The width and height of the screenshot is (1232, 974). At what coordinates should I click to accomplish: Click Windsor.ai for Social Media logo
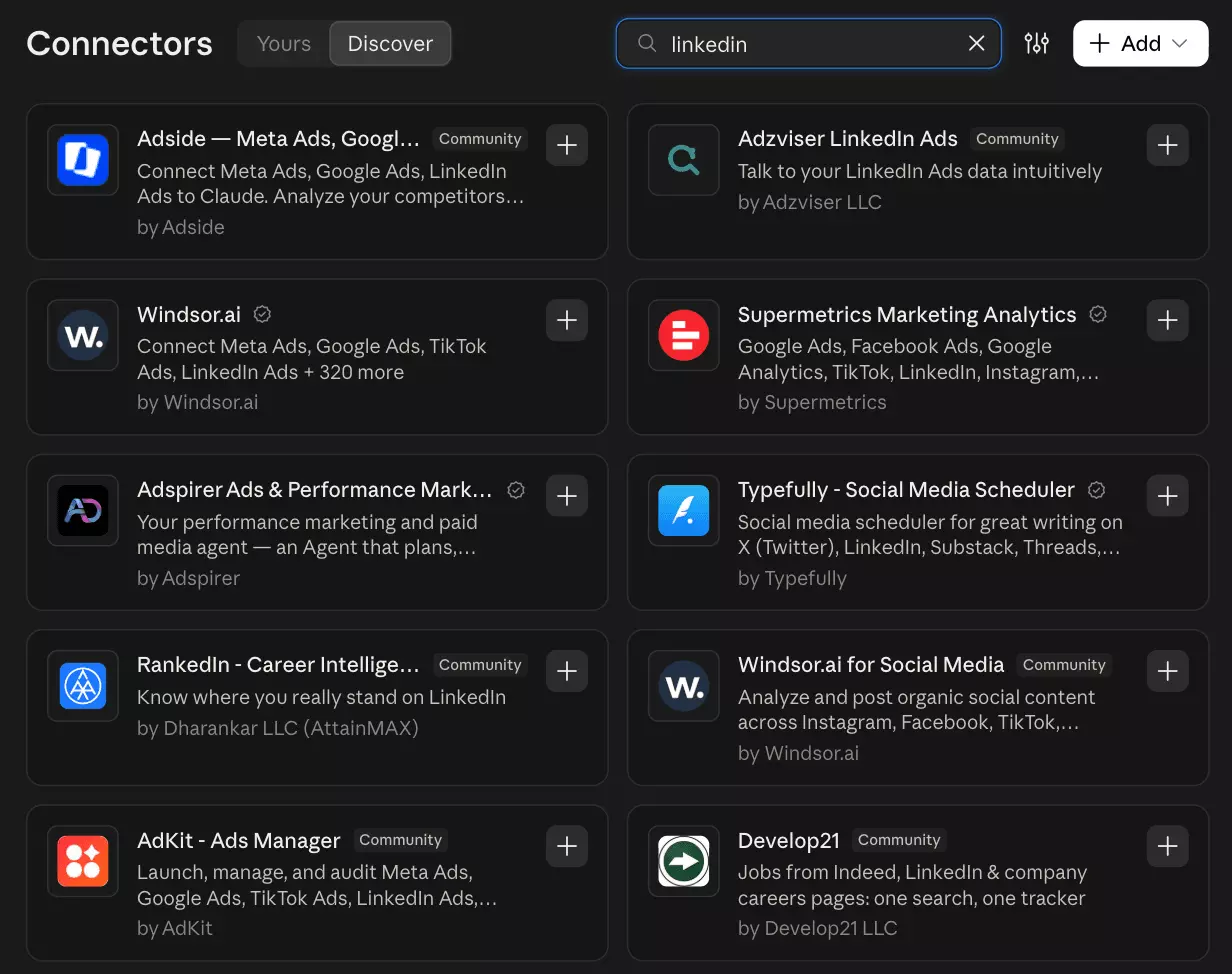pyautogui.click(x=684, y=686)
